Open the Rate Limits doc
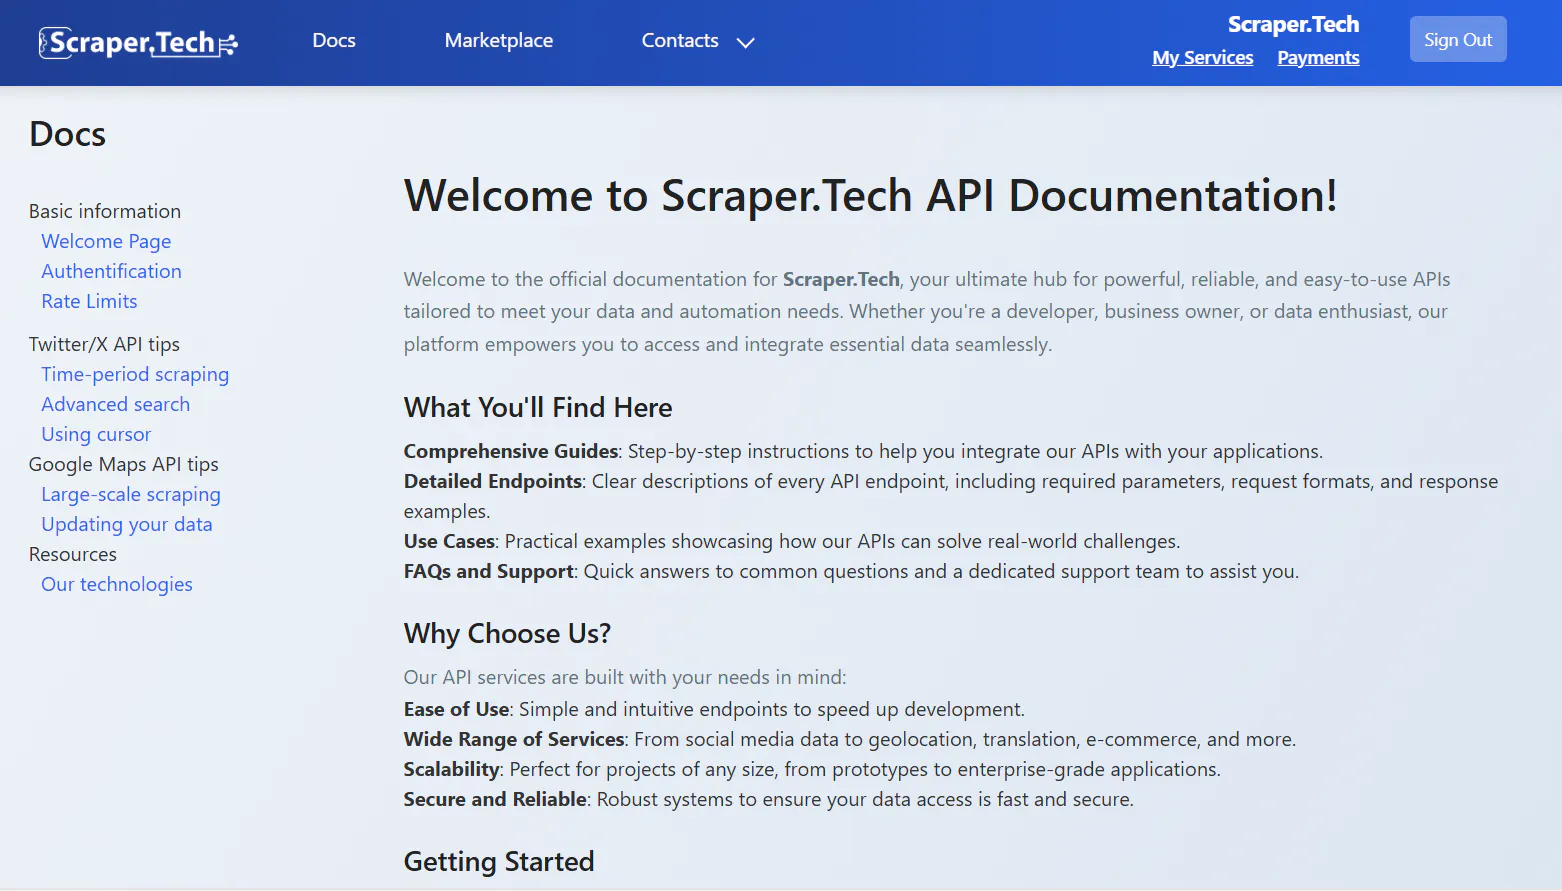Image resolution: width=1562 pixels, height=891 pixels. tap(89, 301)
